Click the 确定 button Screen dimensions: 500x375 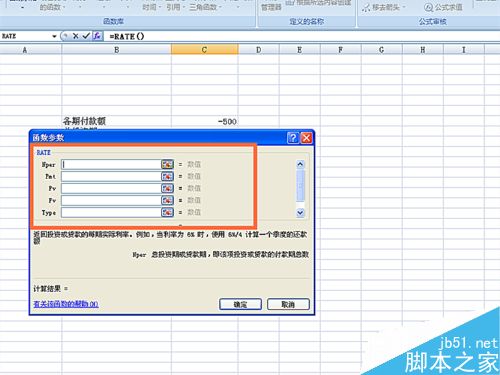point(240,304)
